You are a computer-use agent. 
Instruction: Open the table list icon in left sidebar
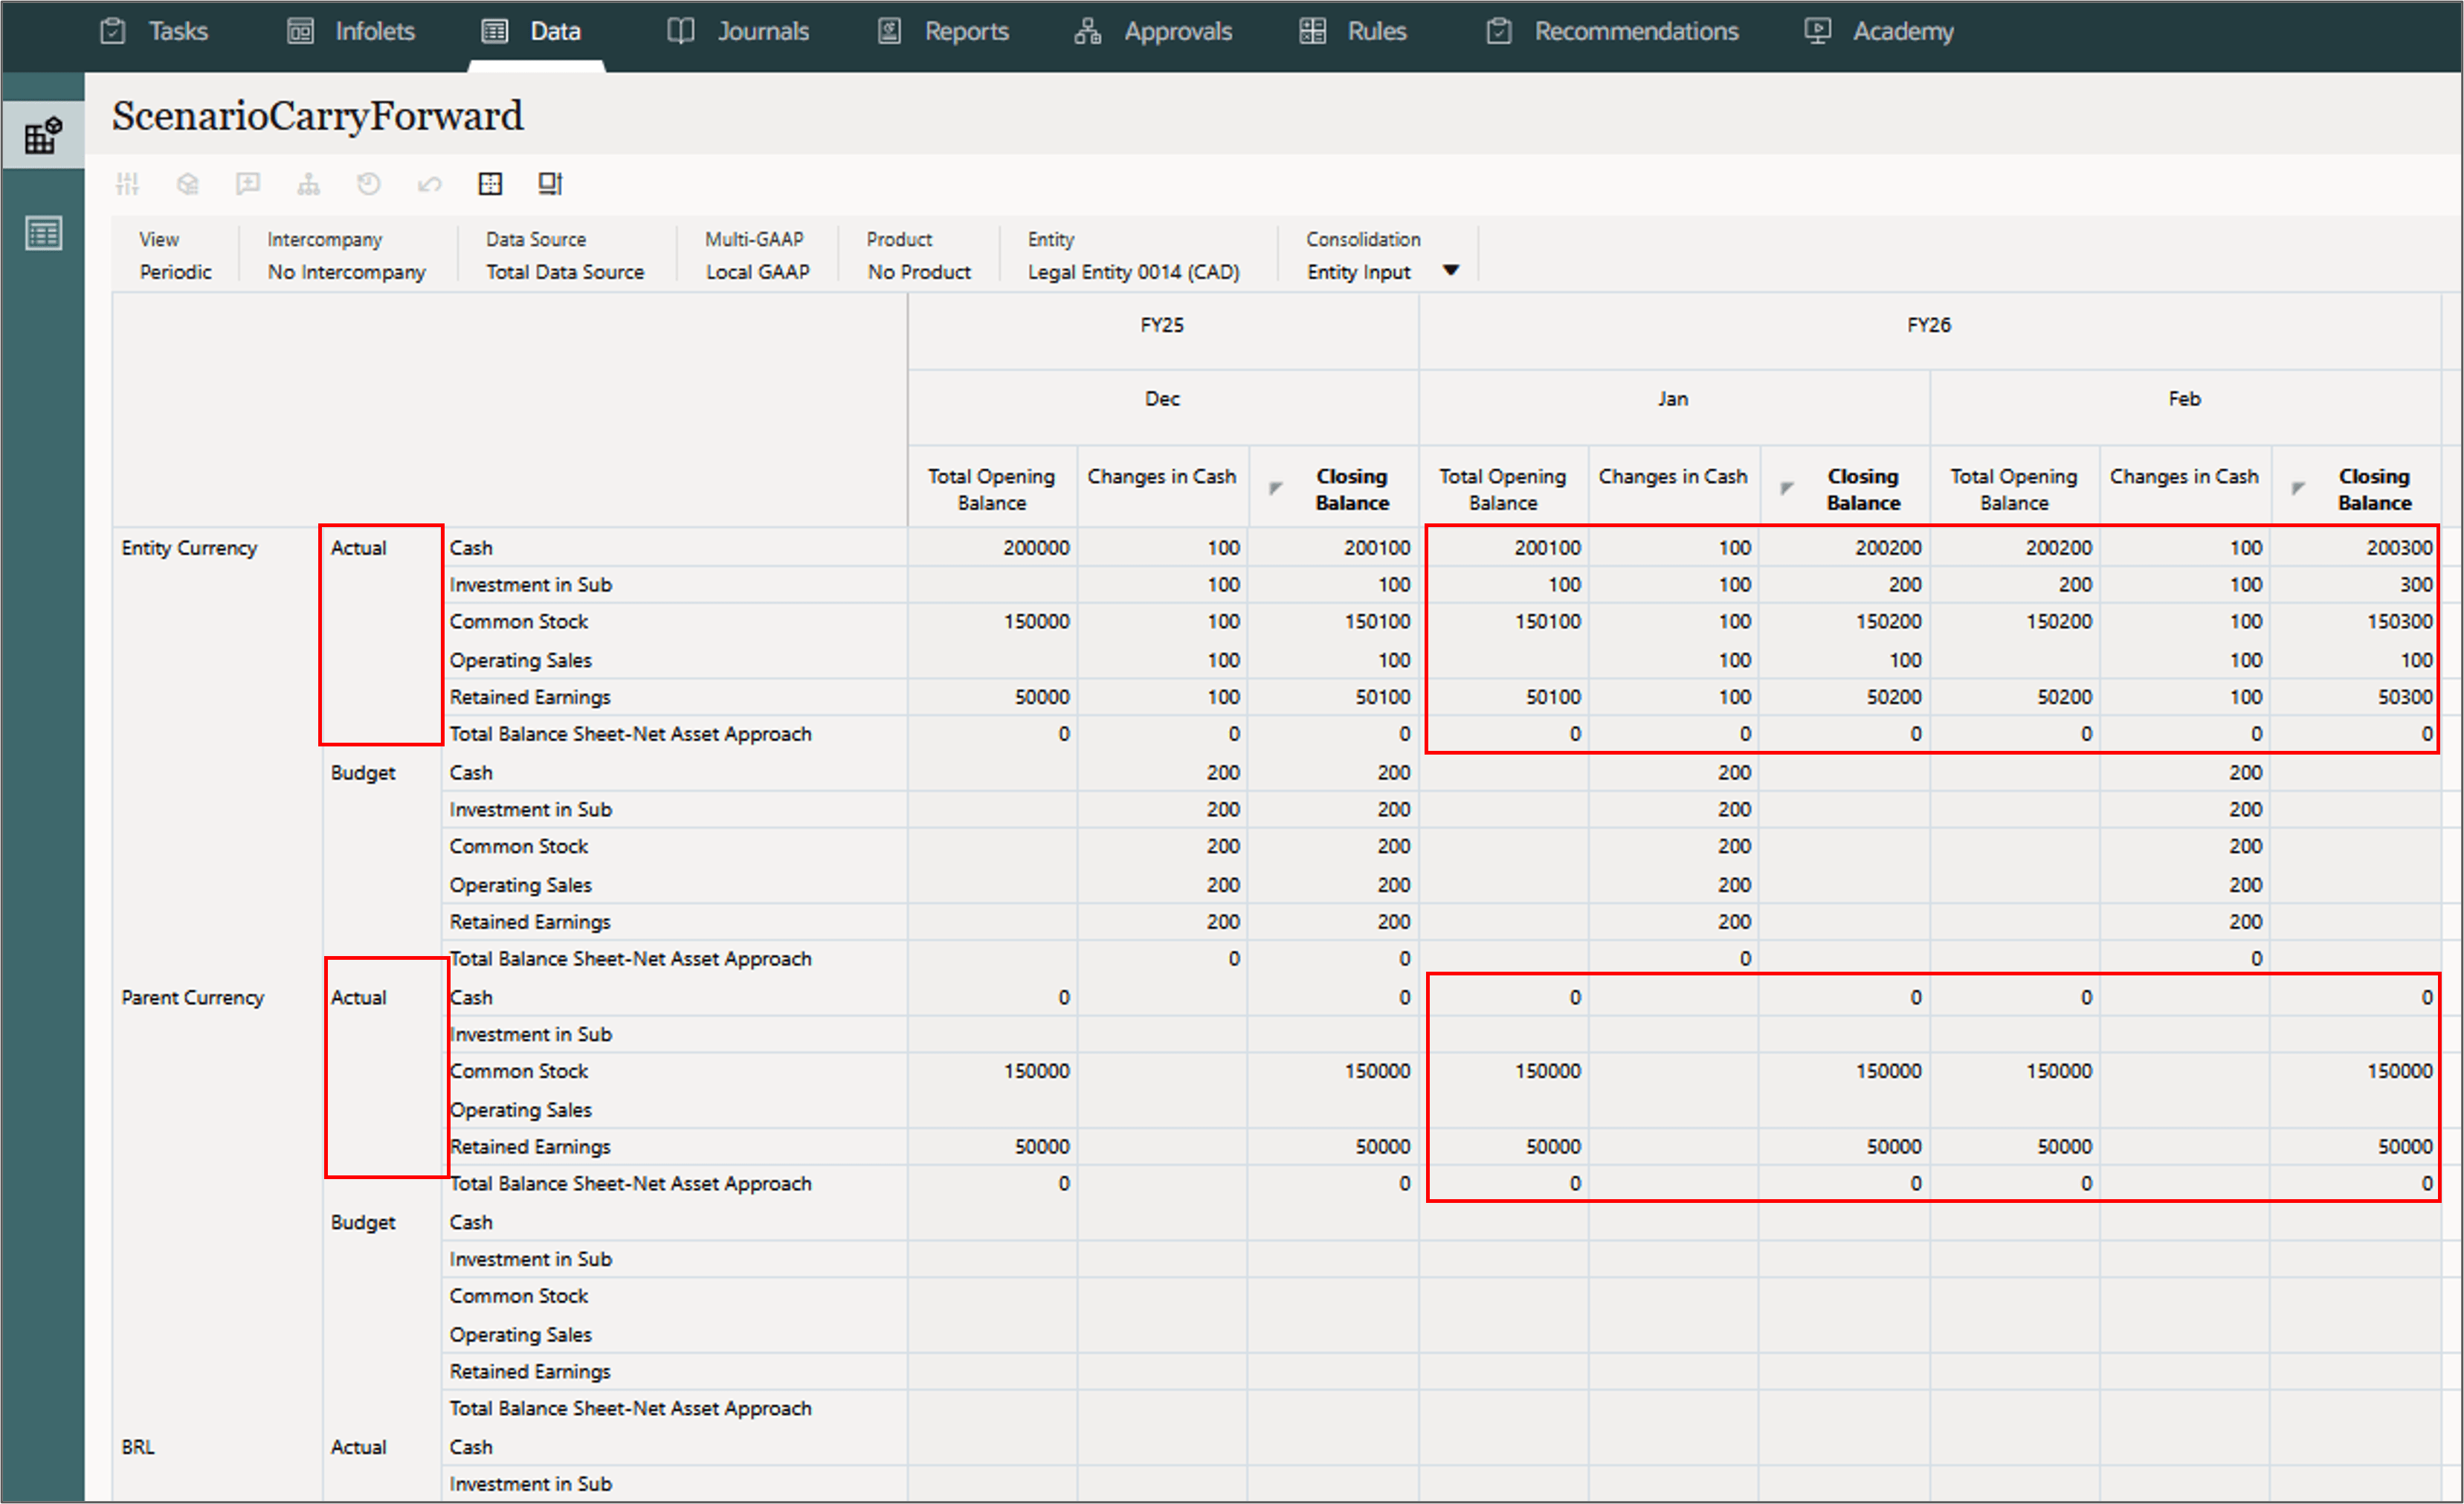pyautogui.click(x=43, y=234)
